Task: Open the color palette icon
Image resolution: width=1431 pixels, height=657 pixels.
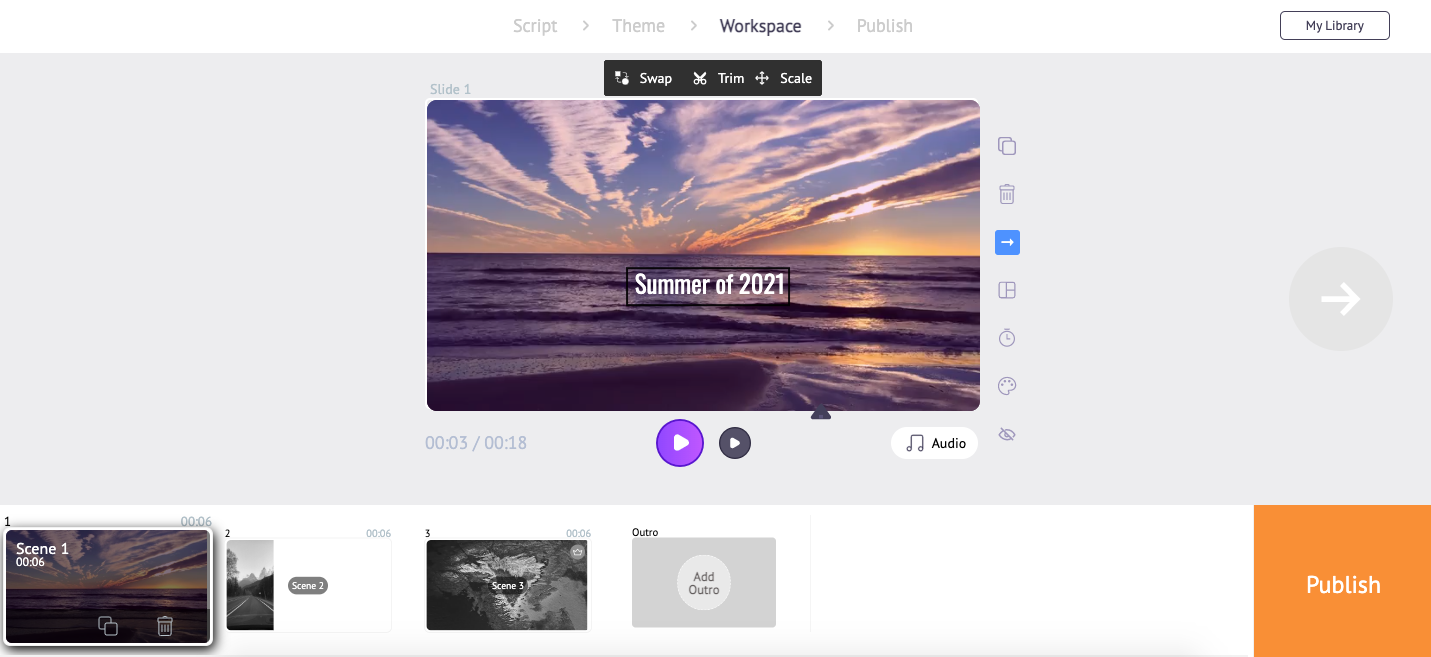Action: (x=1007, y=385)
